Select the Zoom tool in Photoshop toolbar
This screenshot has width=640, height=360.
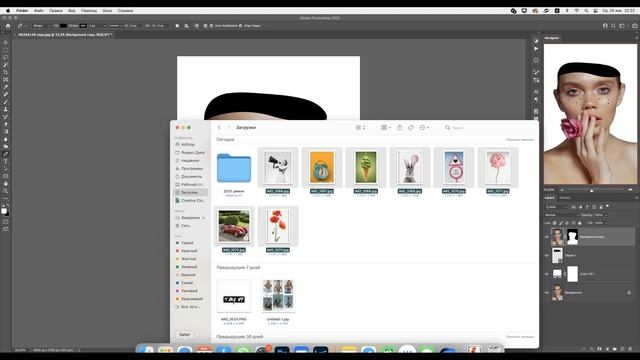(x=6, y=191)
